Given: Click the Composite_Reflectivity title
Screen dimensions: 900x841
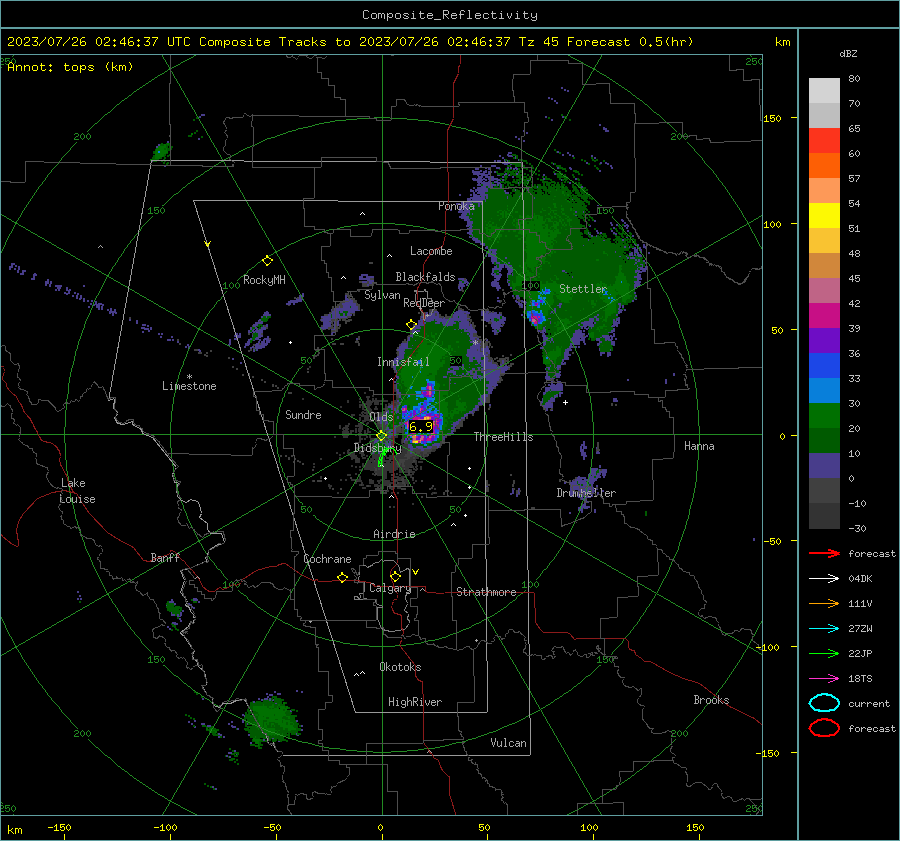Looking at the screenshot, I should (x=449, y=15).
